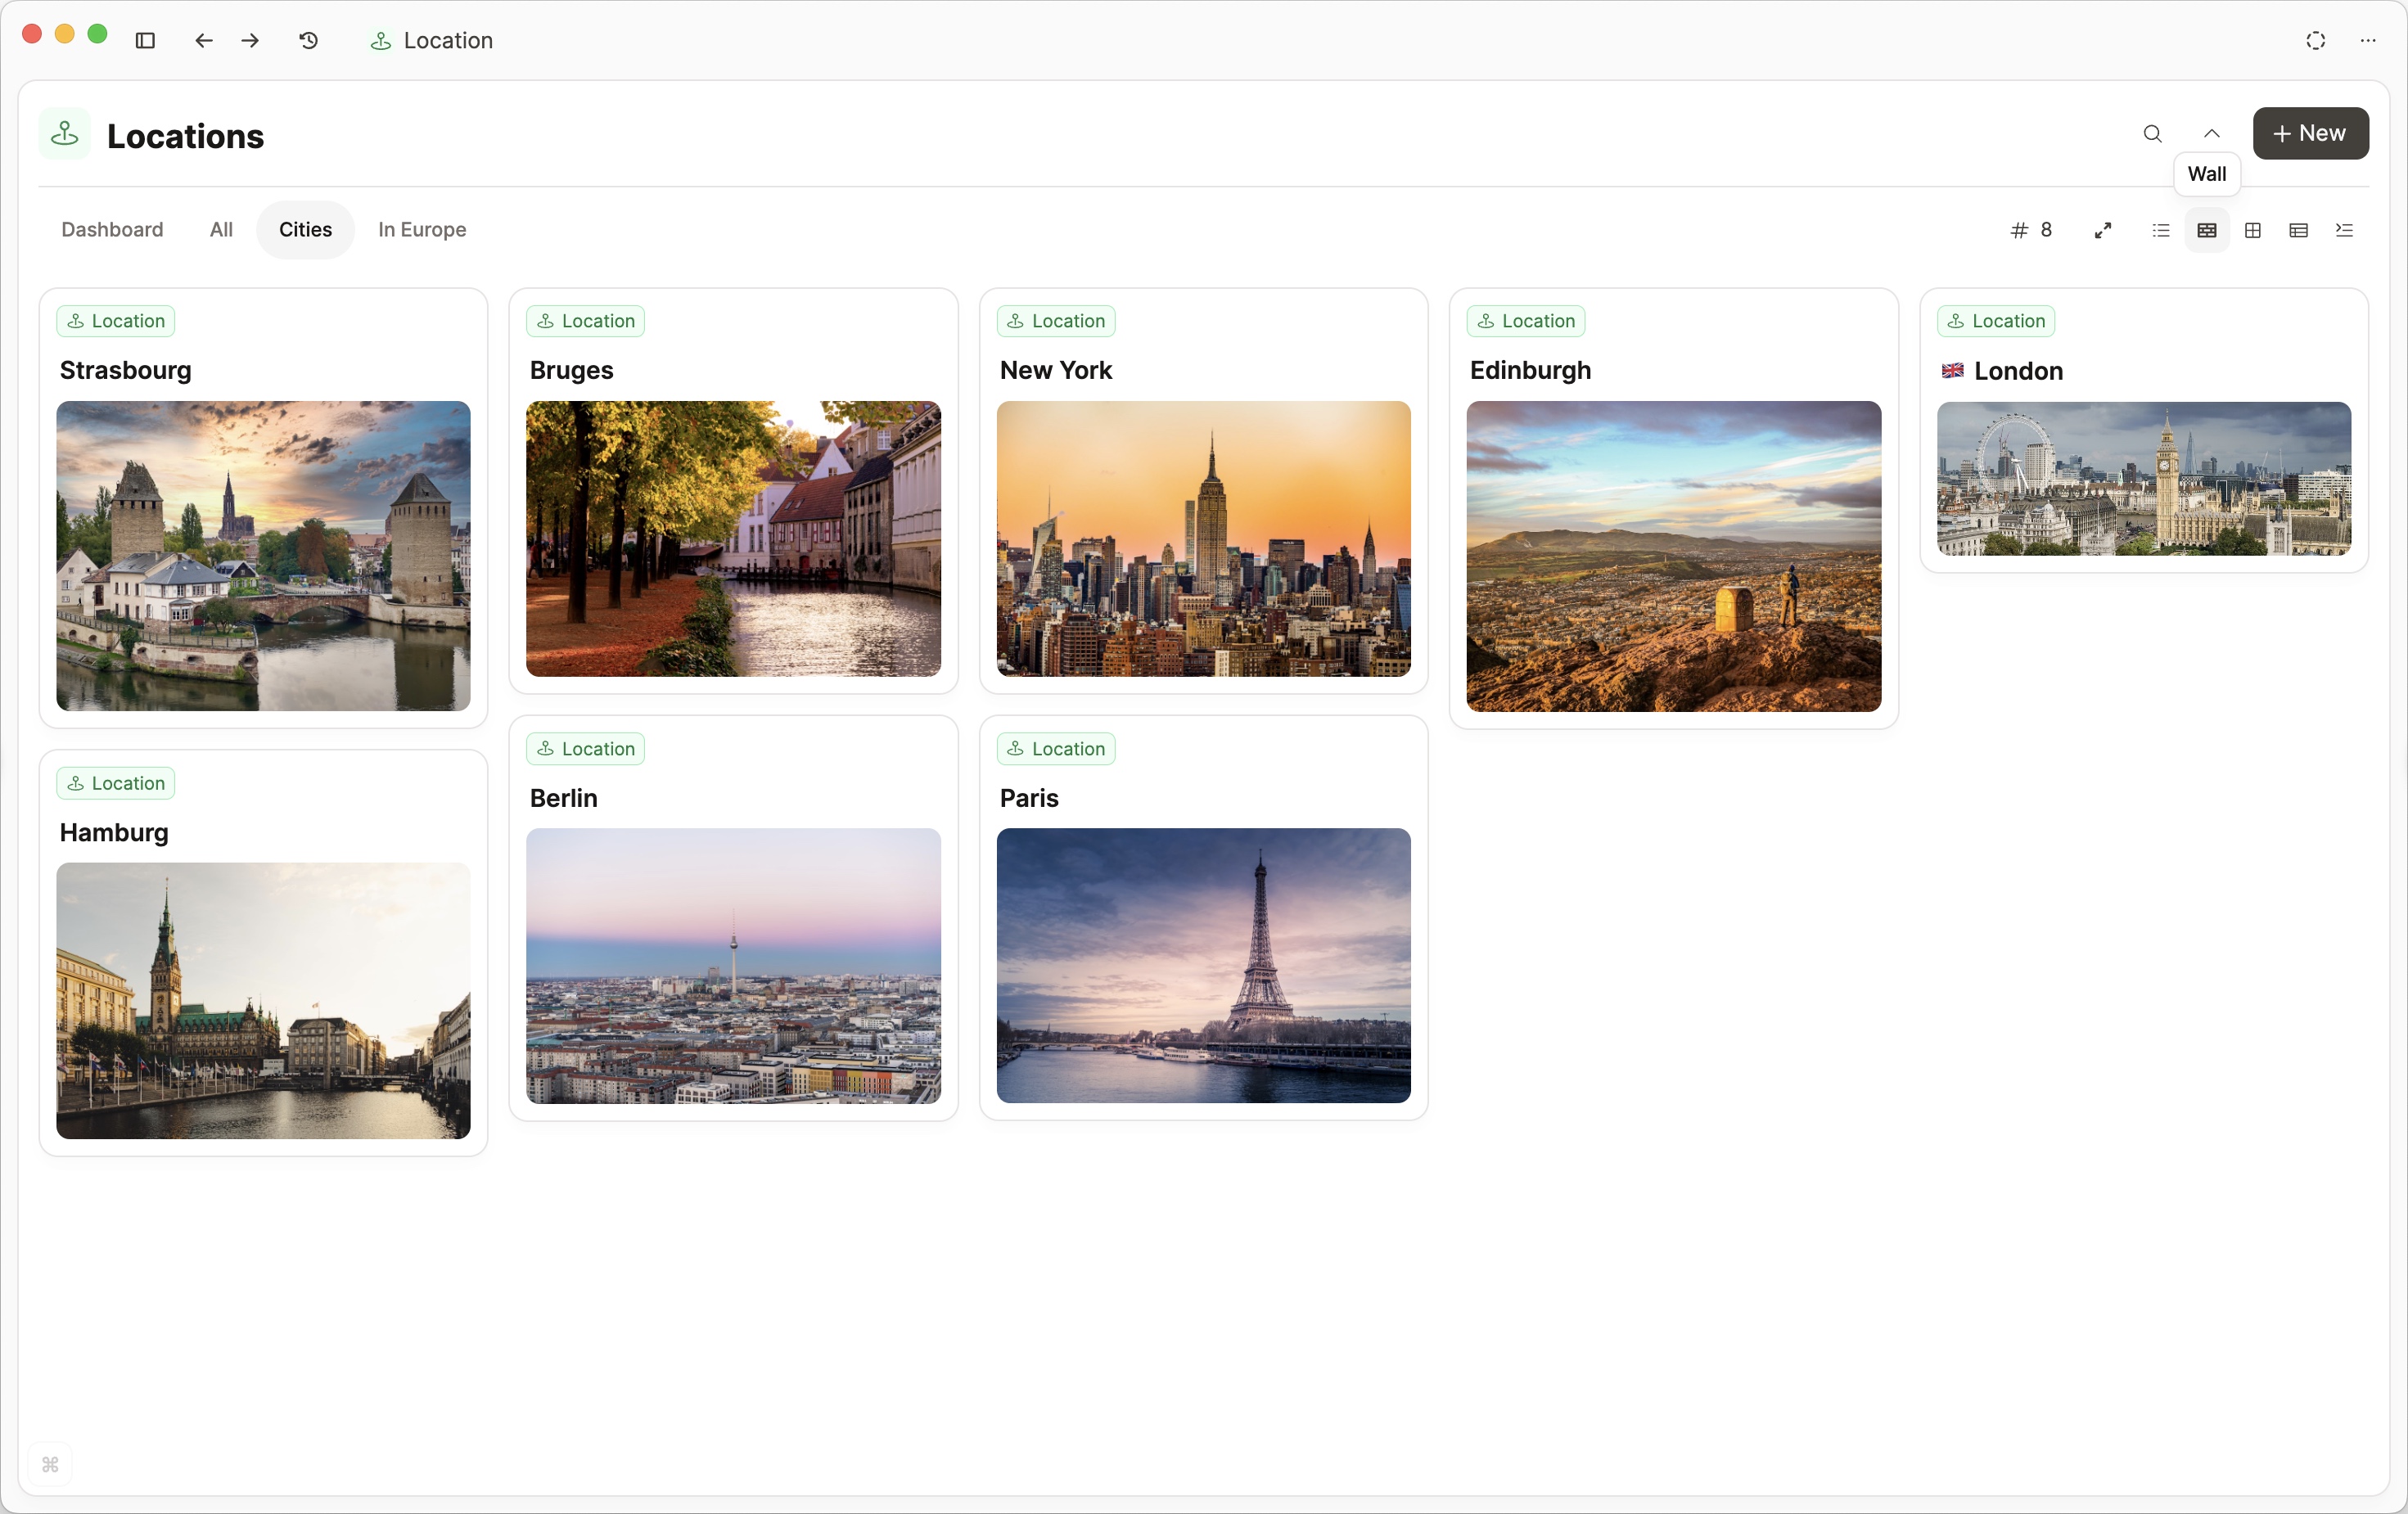
Task: Go back with the left arrow
Action: [204, 40]
